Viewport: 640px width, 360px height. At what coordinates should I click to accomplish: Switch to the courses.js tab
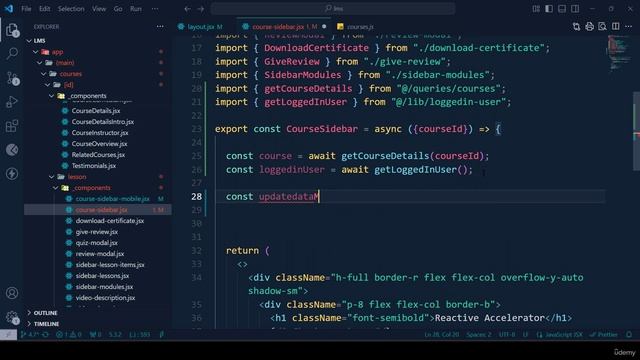tap(356, 27)
